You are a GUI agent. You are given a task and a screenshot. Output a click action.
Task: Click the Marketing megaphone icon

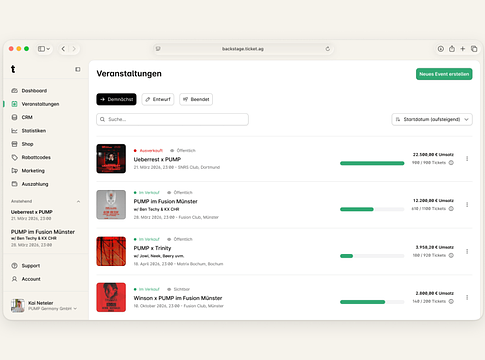(14, 171)
